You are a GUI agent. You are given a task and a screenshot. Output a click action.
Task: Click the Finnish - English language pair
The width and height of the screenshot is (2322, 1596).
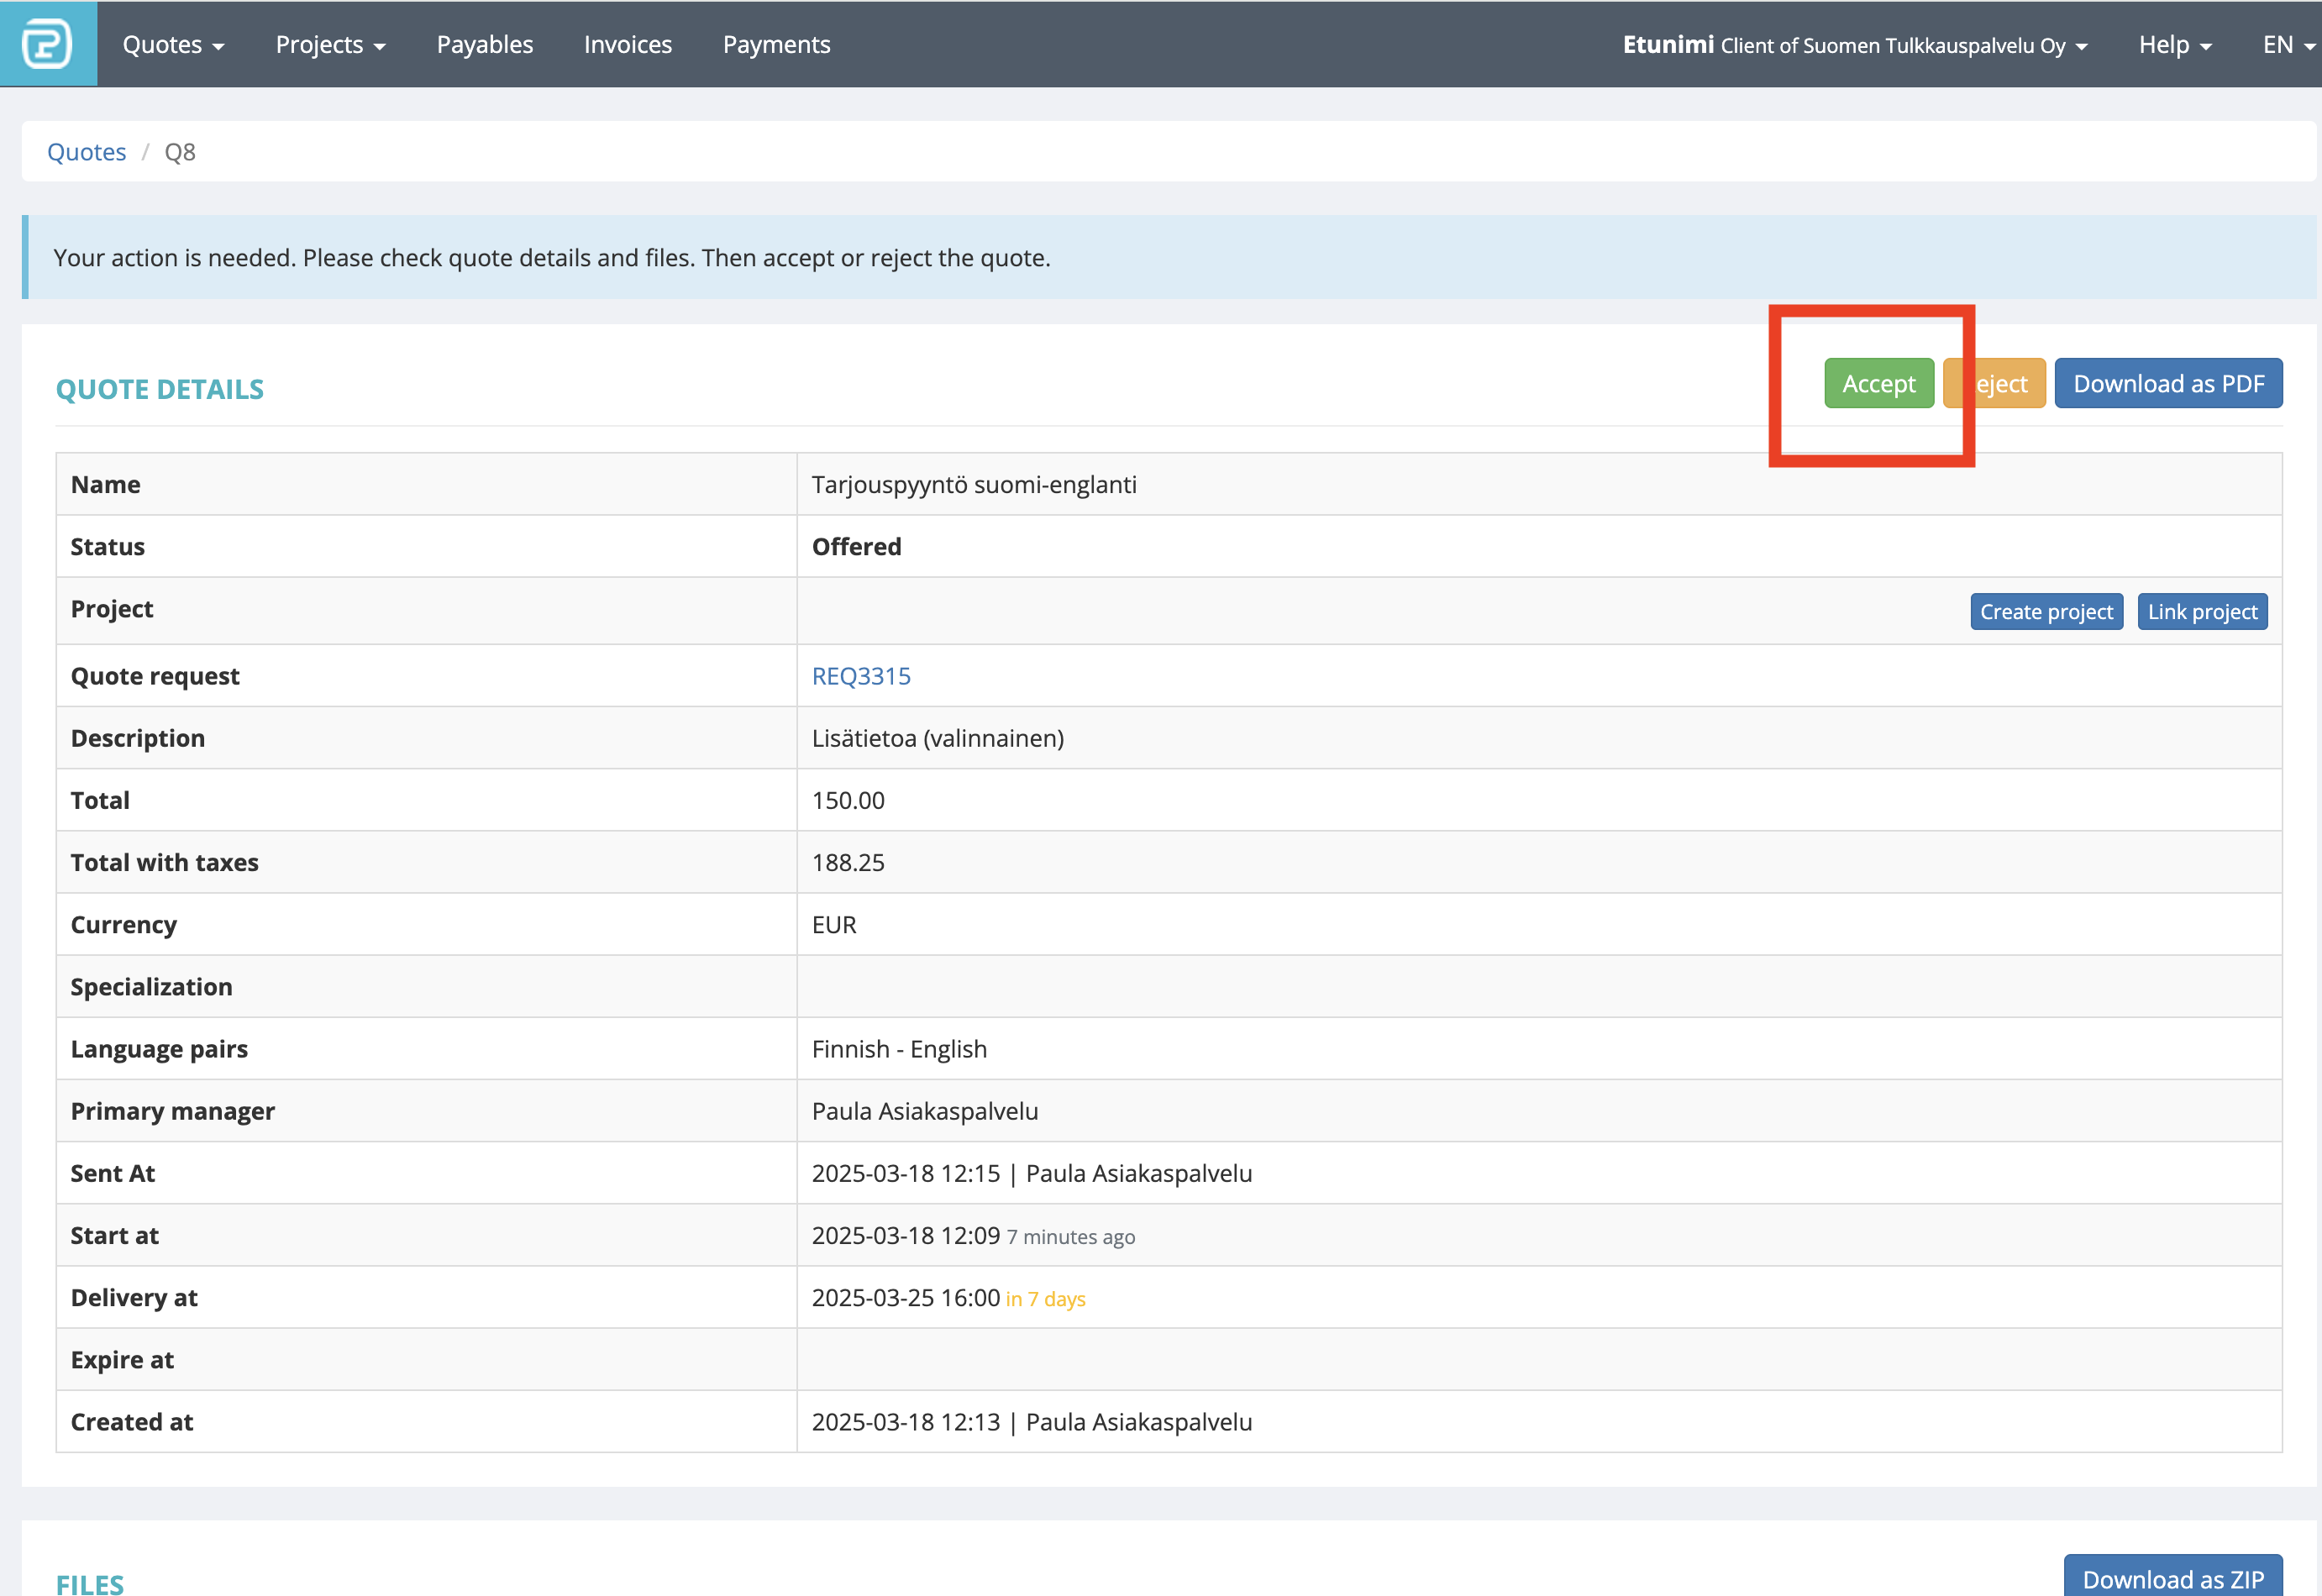click(899, 1050)
